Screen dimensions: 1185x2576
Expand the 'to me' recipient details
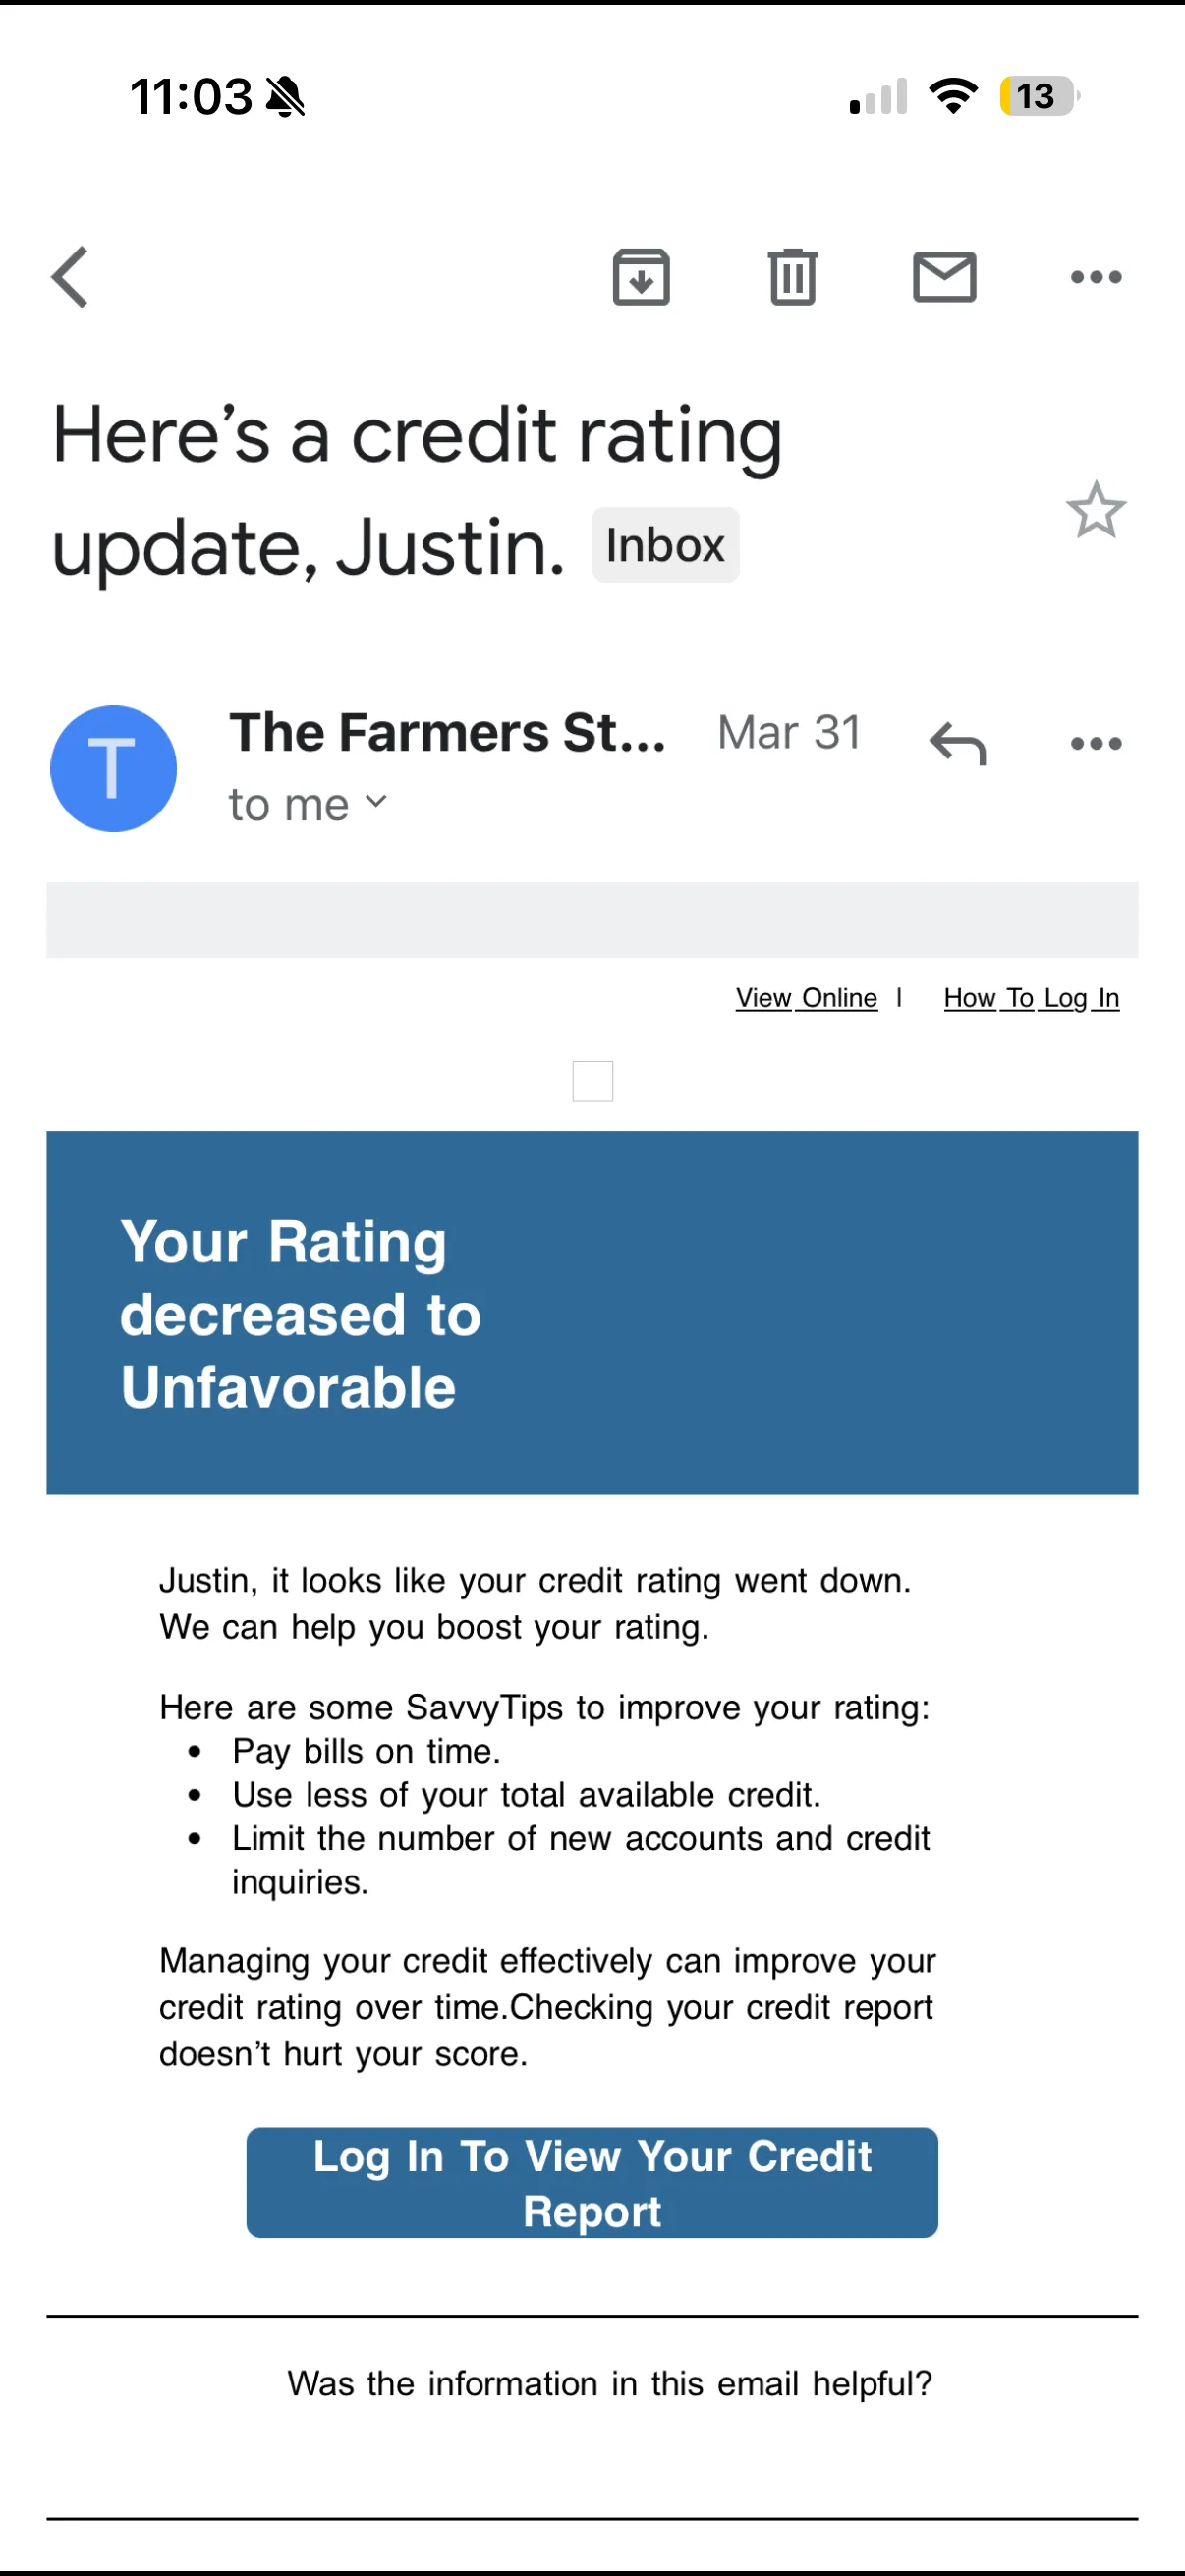coord(308,802)
